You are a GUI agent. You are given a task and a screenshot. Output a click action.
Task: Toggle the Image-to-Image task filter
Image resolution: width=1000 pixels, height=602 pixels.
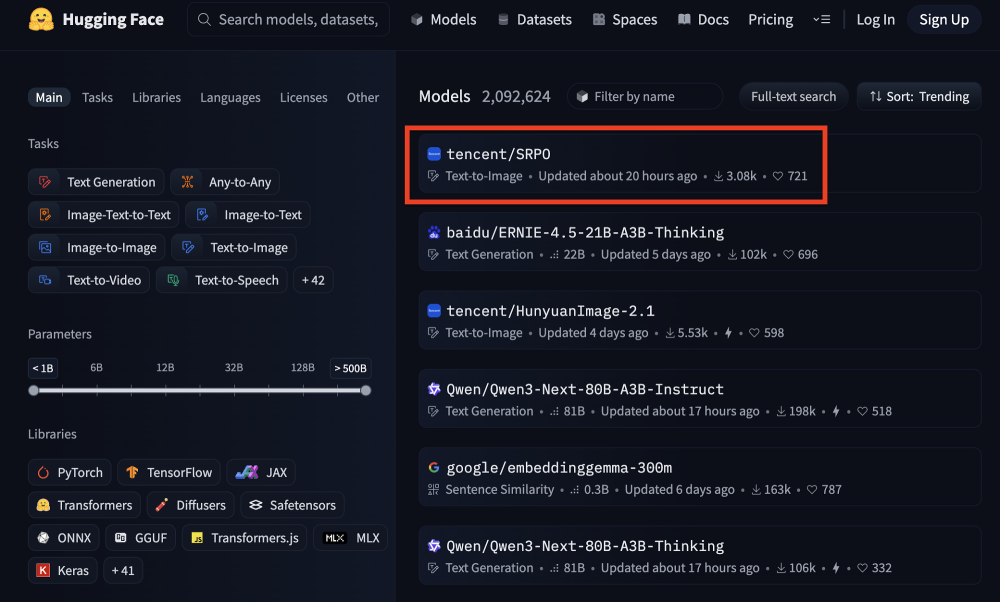97,247
